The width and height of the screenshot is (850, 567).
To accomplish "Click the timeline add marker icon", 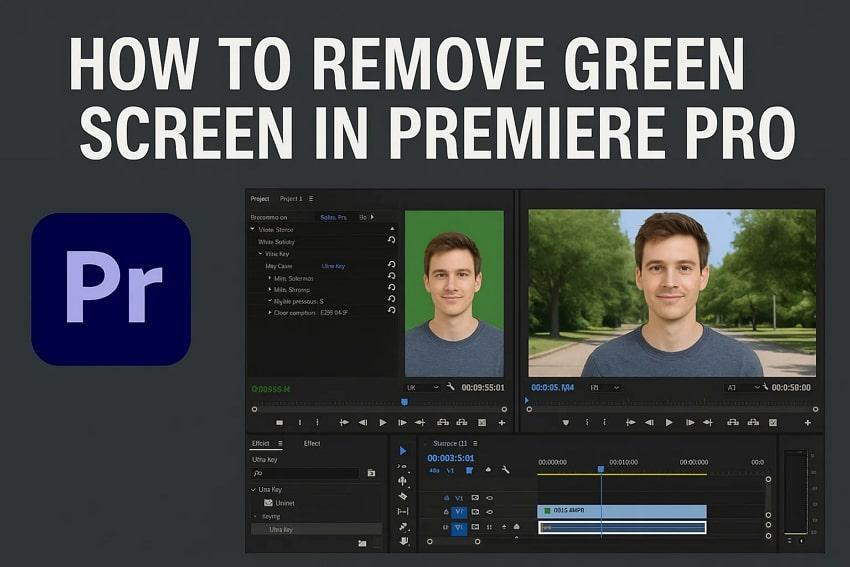I will 488,470.
